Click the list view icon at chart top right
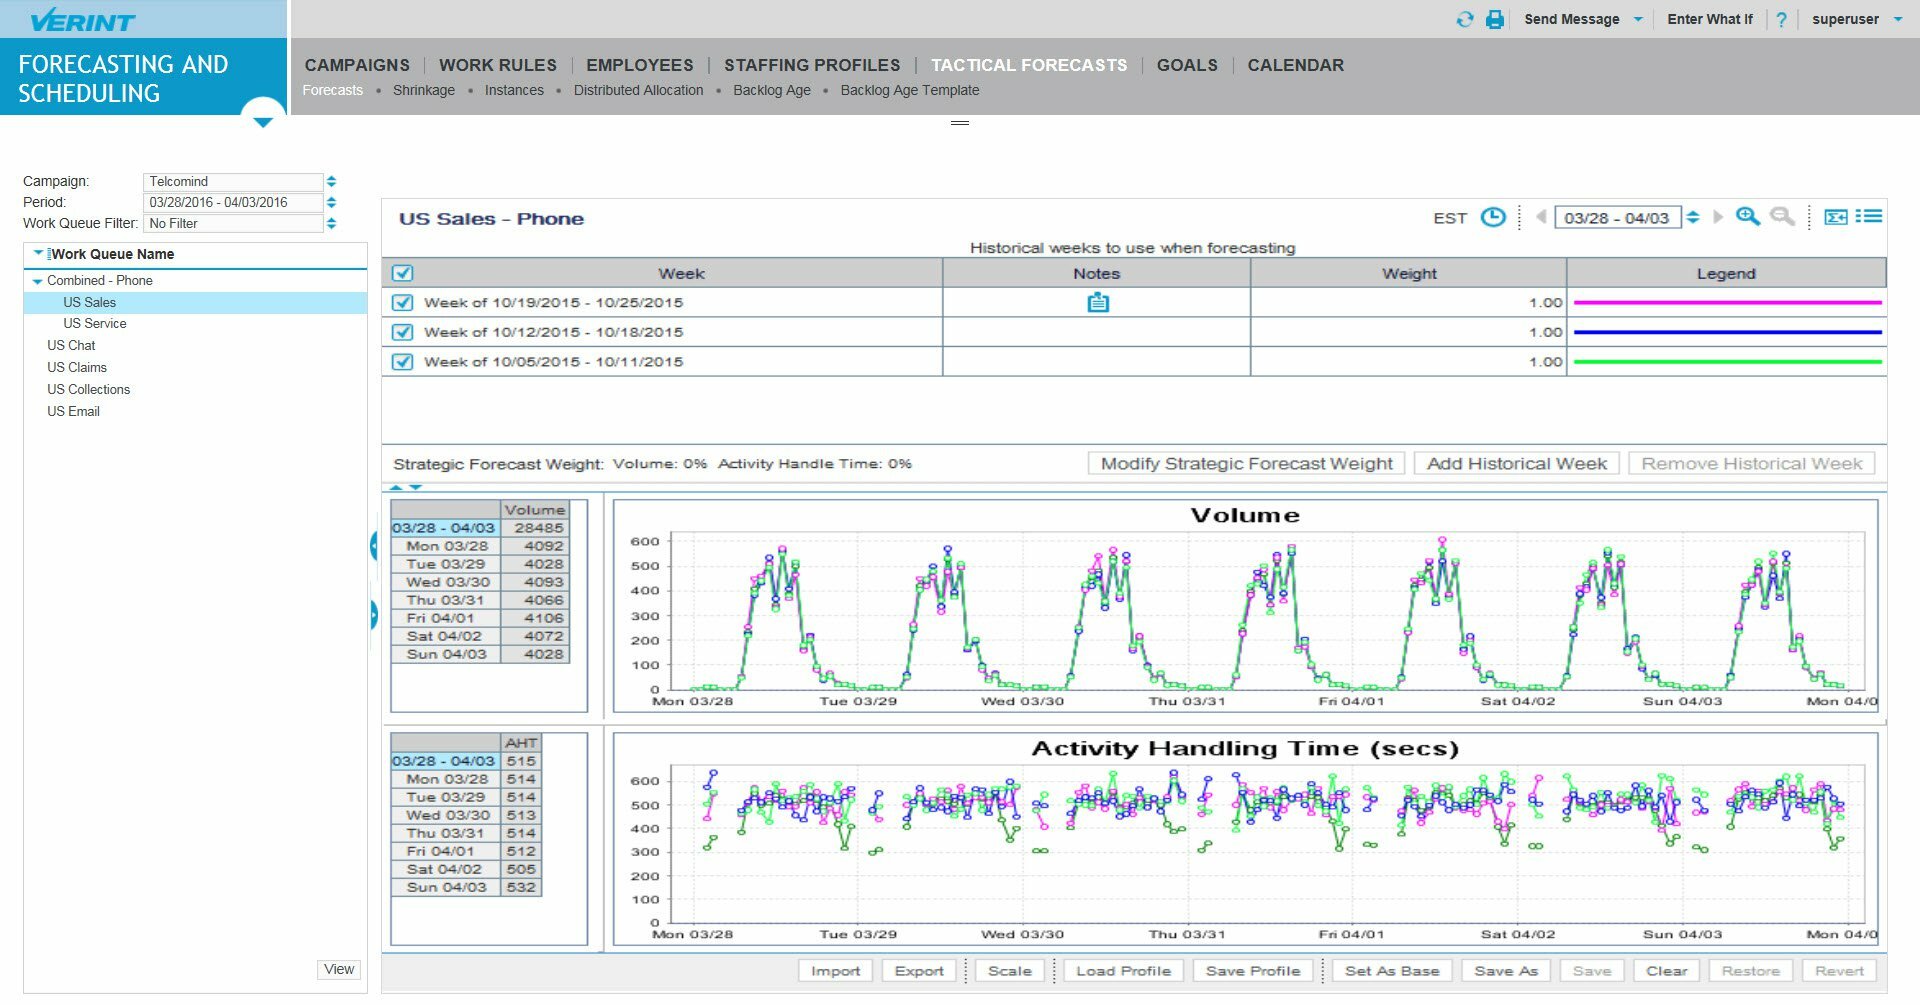The image size is (1920, 1005). (x=1871, y=216)
